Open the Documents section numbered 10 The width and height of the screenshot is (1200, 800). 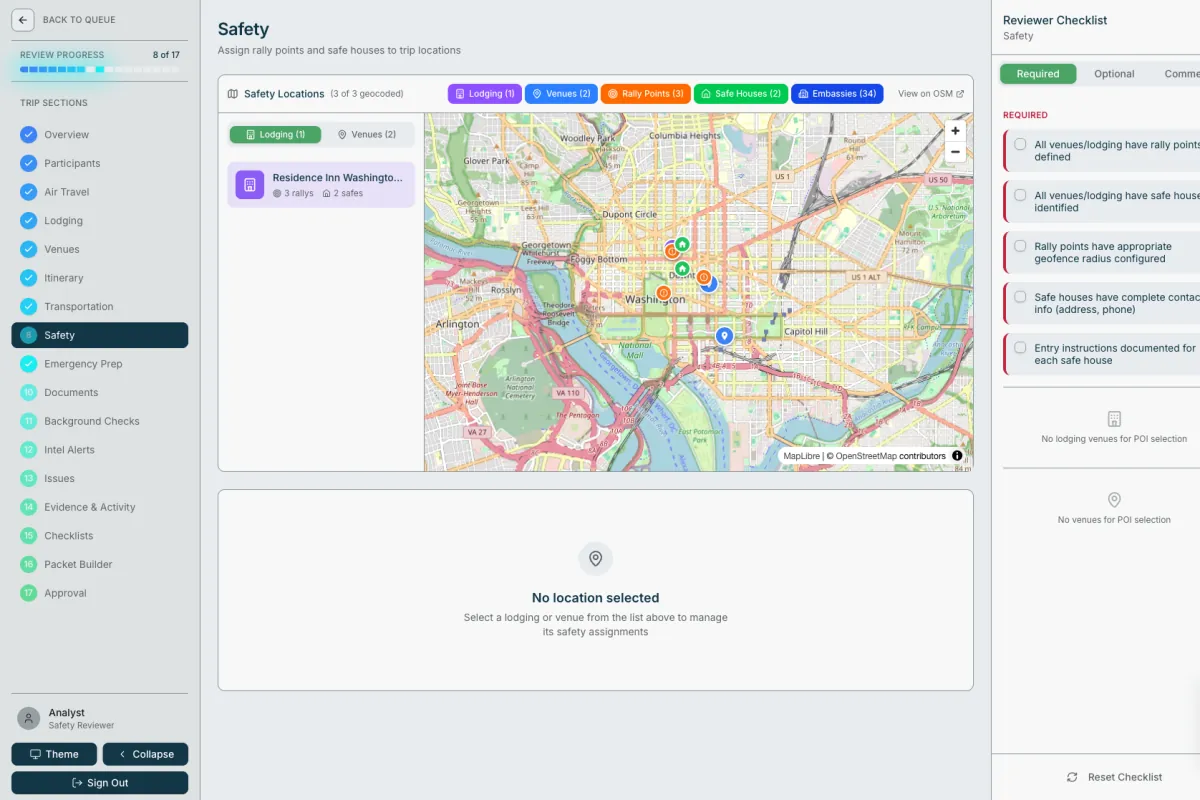100,392
